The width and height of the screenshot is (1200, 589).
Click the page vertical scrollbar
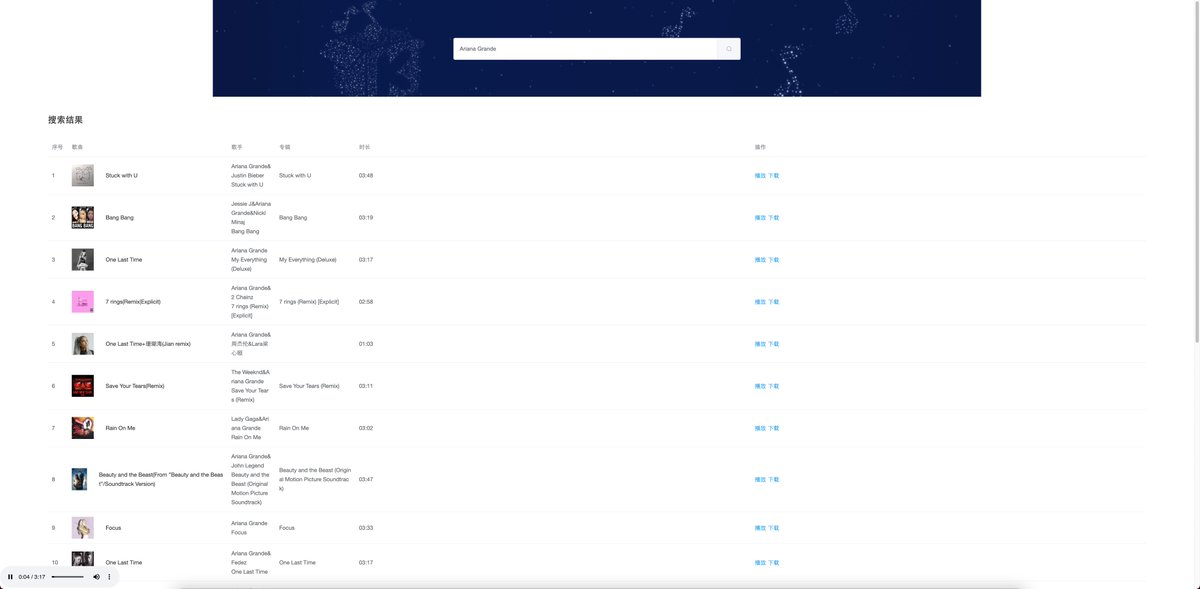pyautogui.click(x=1196, y=170)
